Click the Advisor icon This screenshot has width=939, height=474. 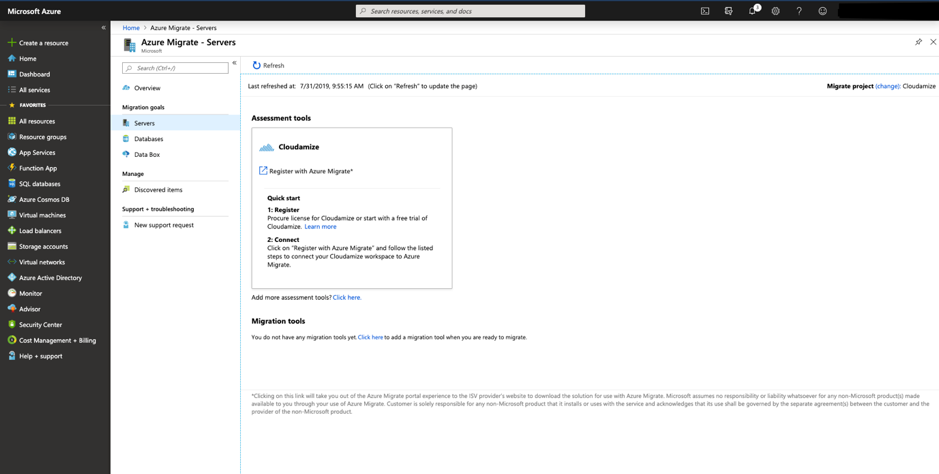[11, 309]
